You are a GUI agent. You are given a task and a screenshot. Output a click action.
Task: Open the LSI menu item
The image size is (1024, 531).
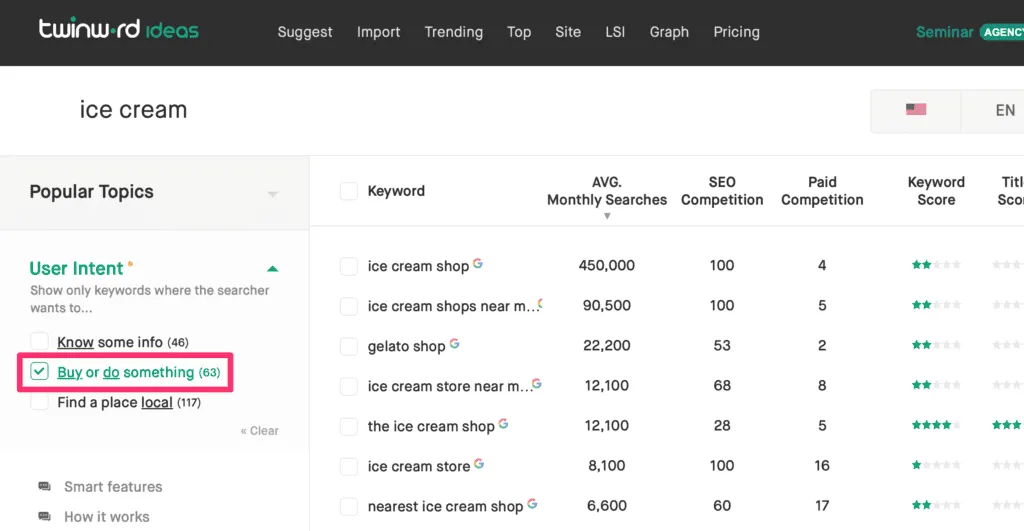[615, 32]
